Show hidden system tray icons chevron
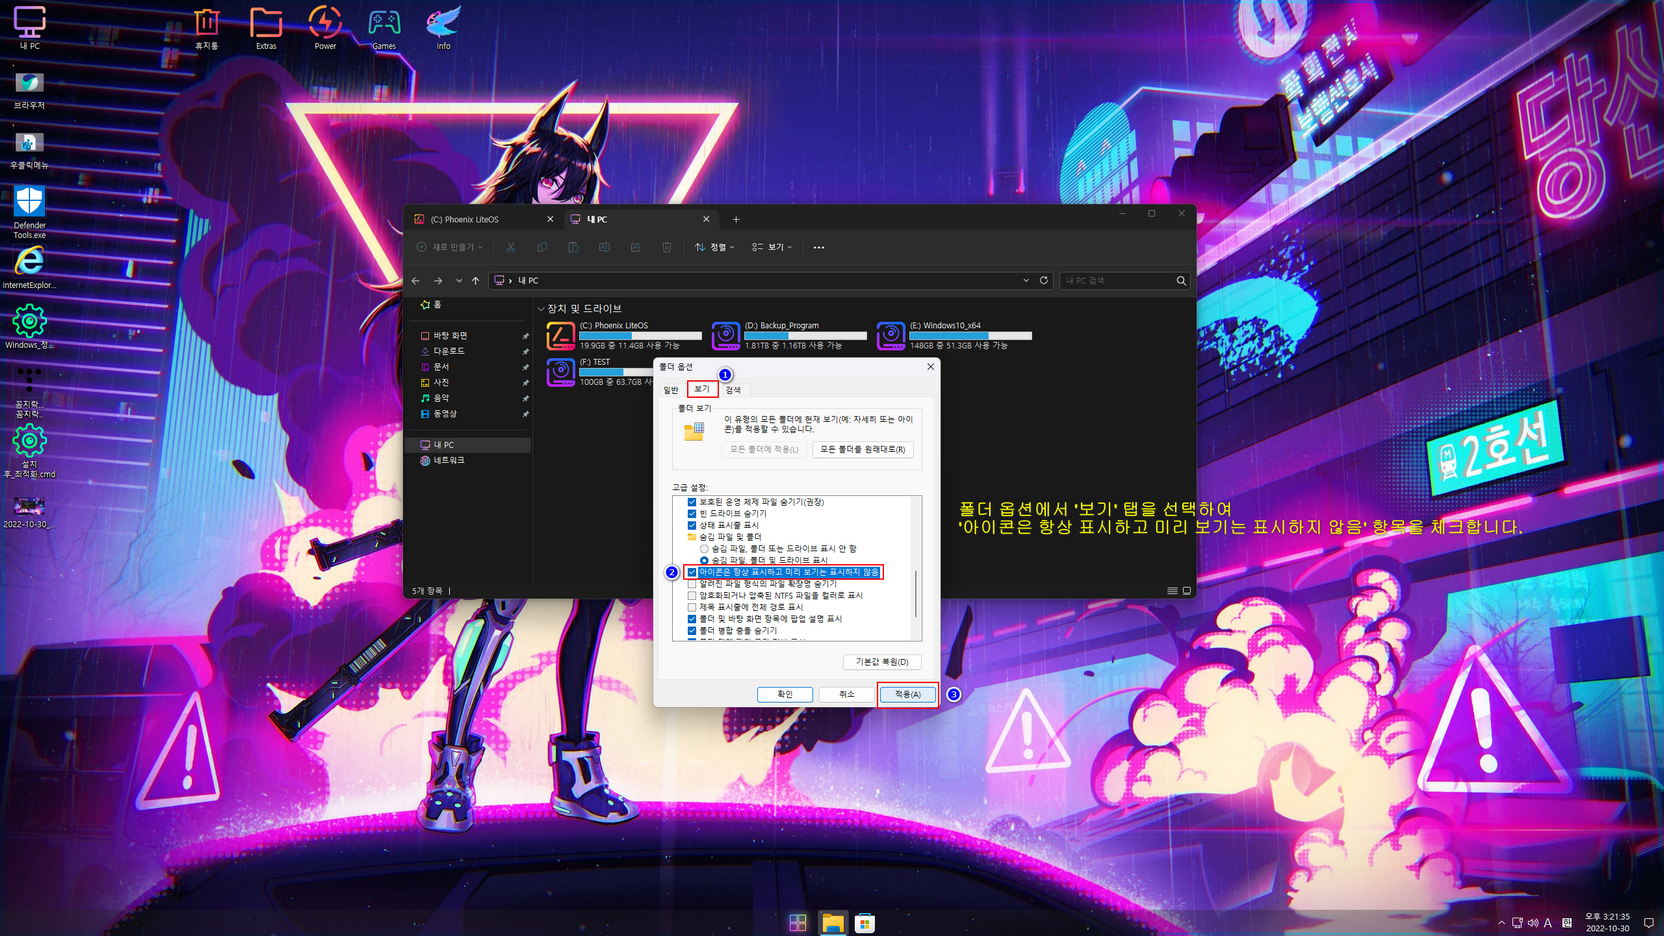 [x=1501, y=923]
